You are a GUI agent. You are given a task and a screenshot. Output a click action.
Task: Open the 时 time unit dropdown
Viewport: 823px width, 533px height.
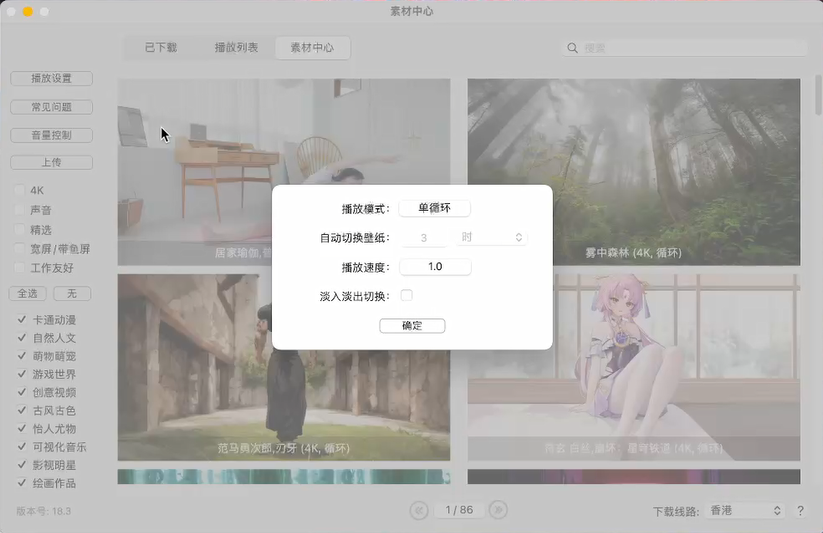pyautogui.click(x=492, y=238)
